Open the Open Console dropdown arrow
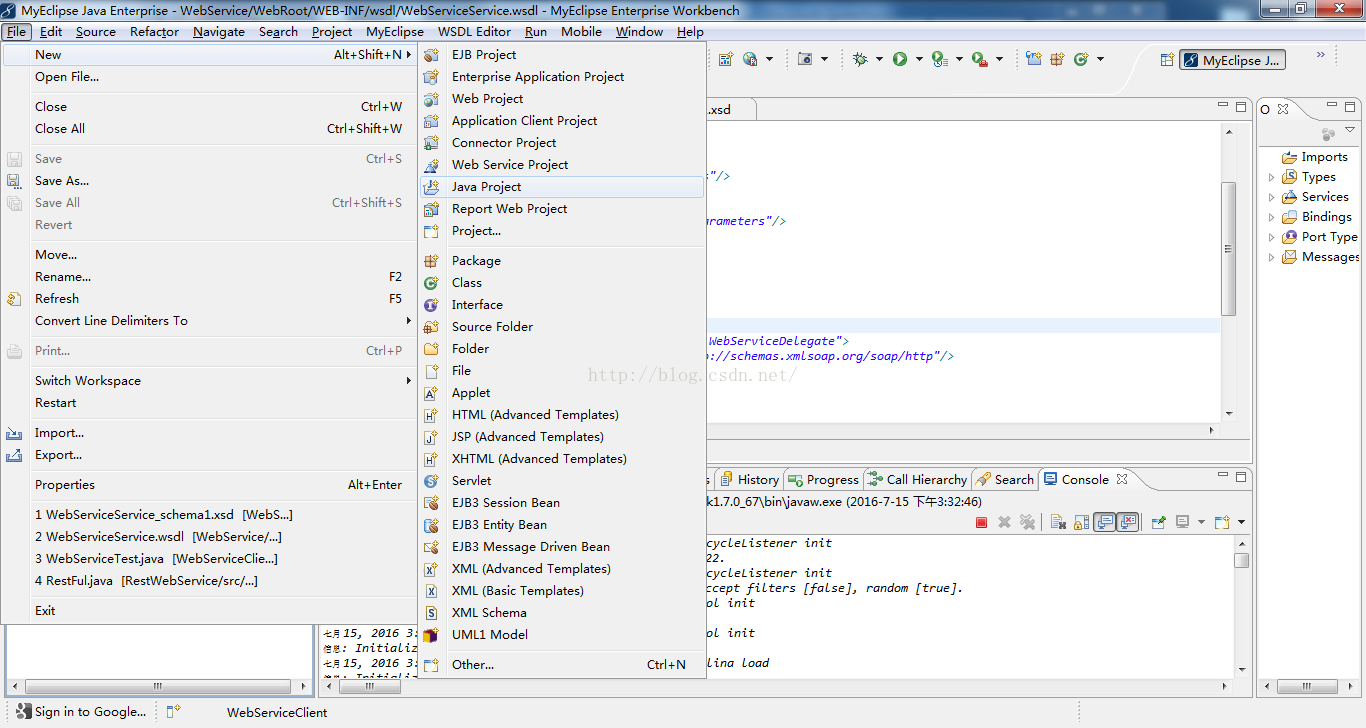 (1242, 522)
